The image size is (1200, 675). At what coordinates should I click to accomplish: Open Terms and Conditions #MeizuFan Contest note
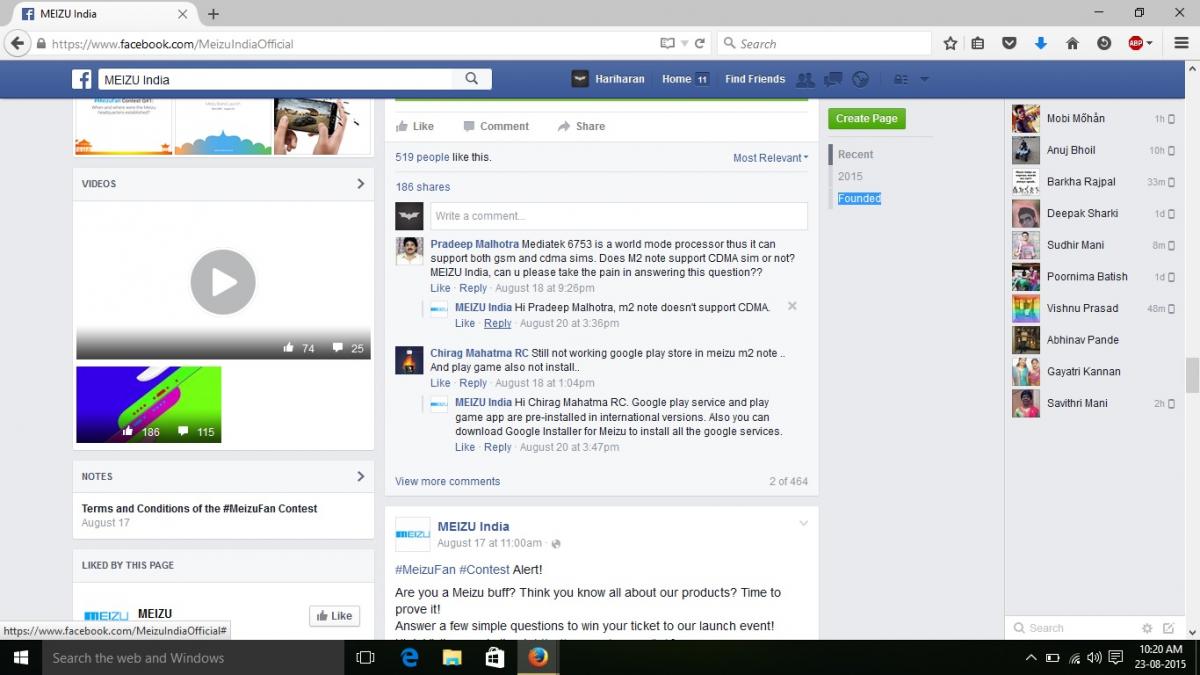pyautogui.click(x=199, y=509)
